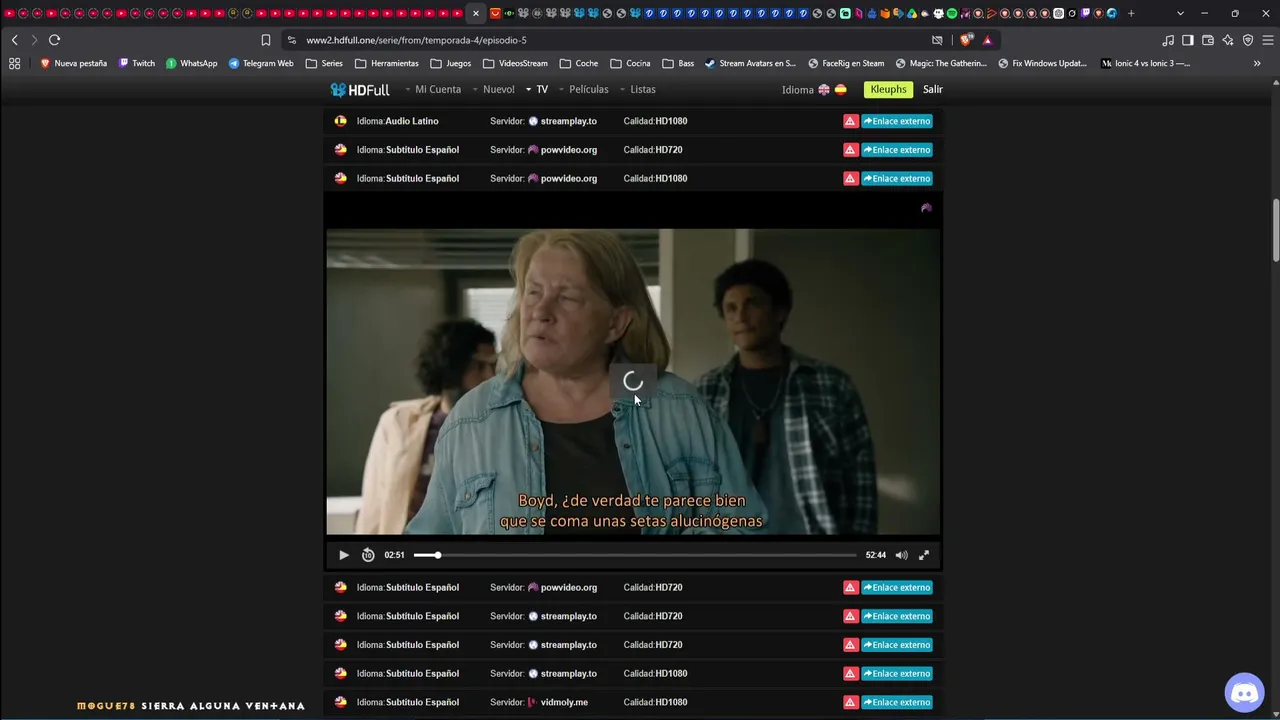Open the Nueva pestaña bookmark
The width and height of the screenshot is (1280, 720).
point(73,63)
